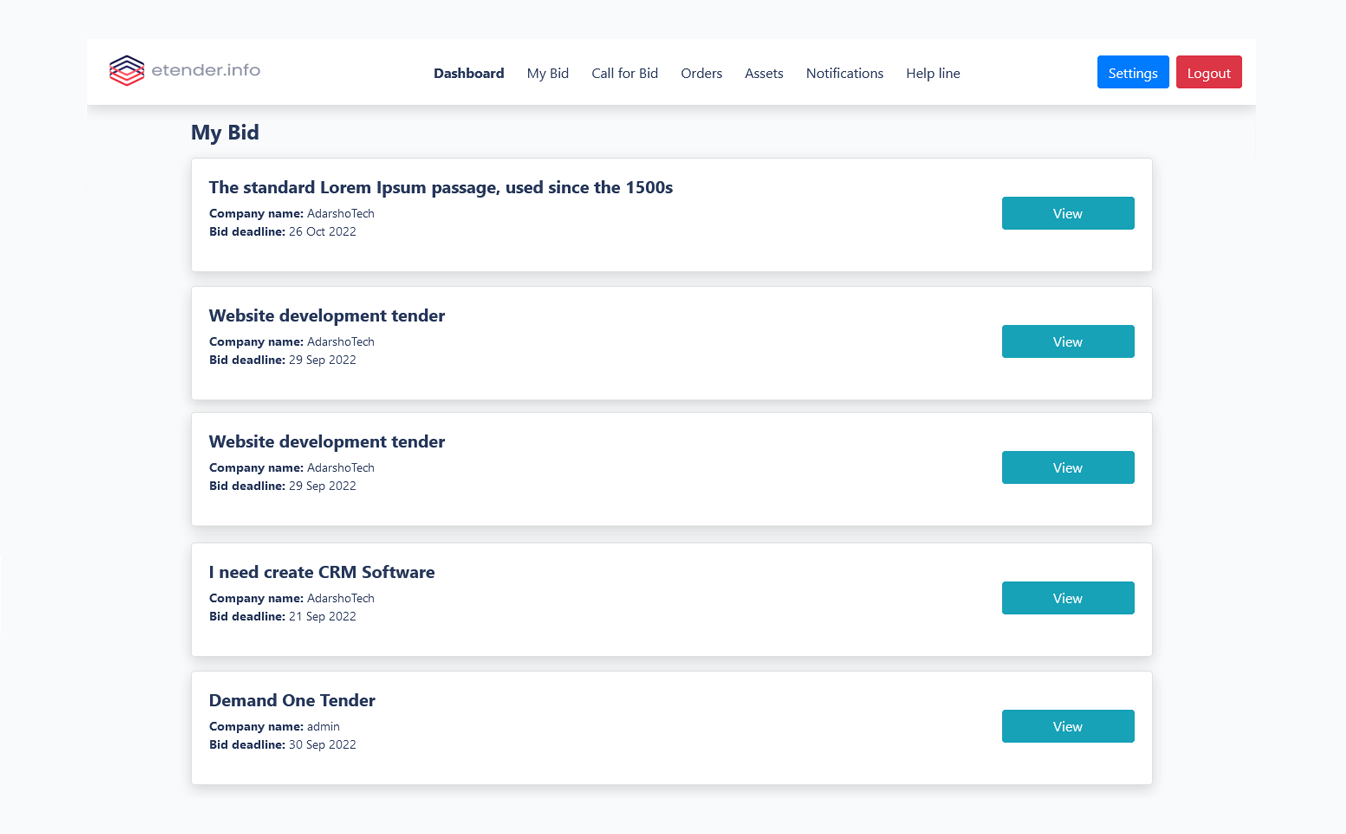1346x834 pixels.
Task: Click 'Bid deadline:' label in CRM Software card
Action: [x=247, y=616]
